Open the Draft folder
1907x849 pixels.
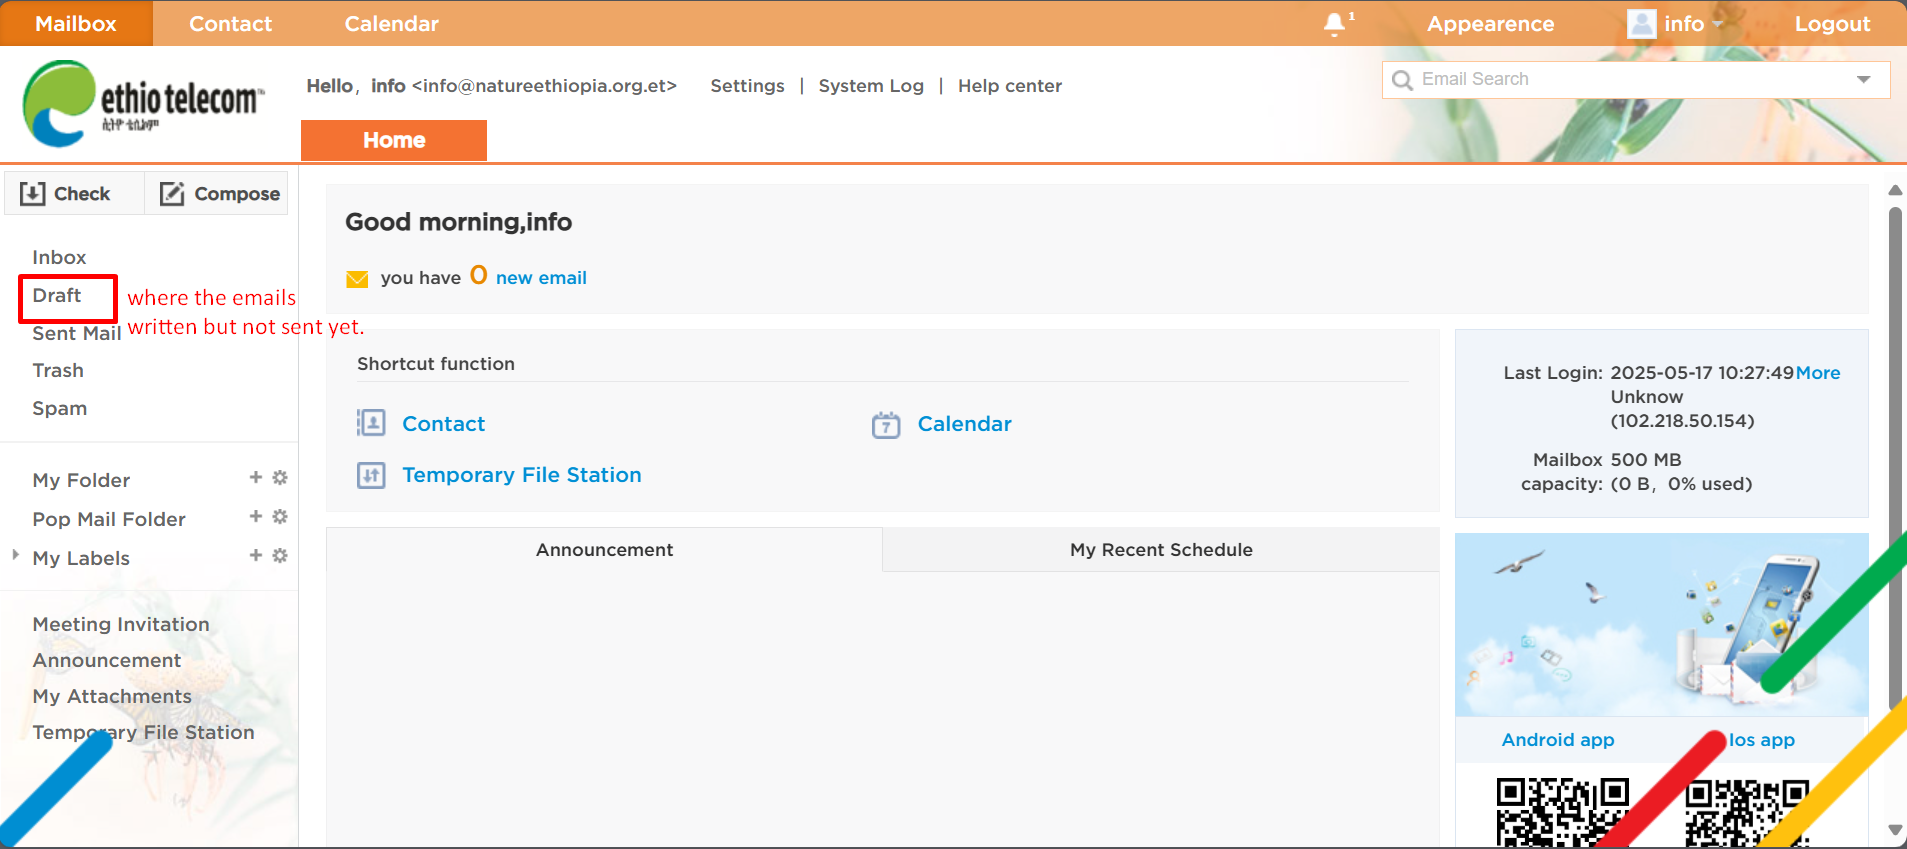[x=57, y=296]
